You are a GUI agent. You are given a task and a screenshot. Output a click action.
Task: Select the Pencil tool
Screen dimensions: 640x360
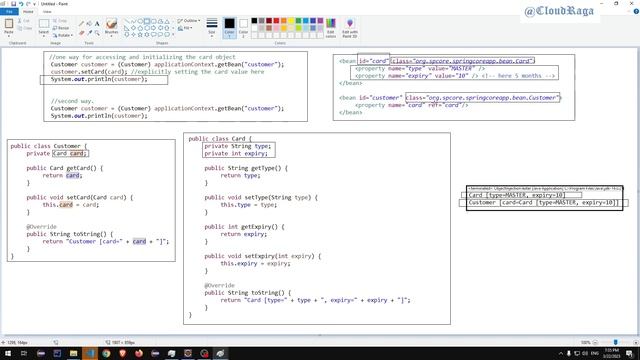coord(81,24)
